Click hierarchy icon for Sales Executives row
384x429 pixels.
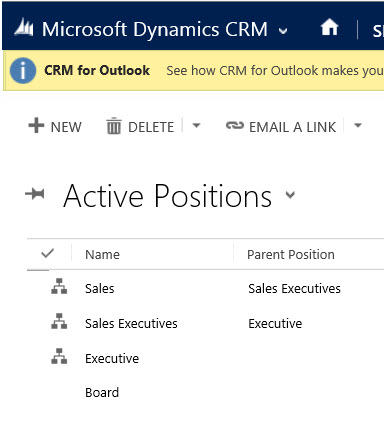[59, 321]
